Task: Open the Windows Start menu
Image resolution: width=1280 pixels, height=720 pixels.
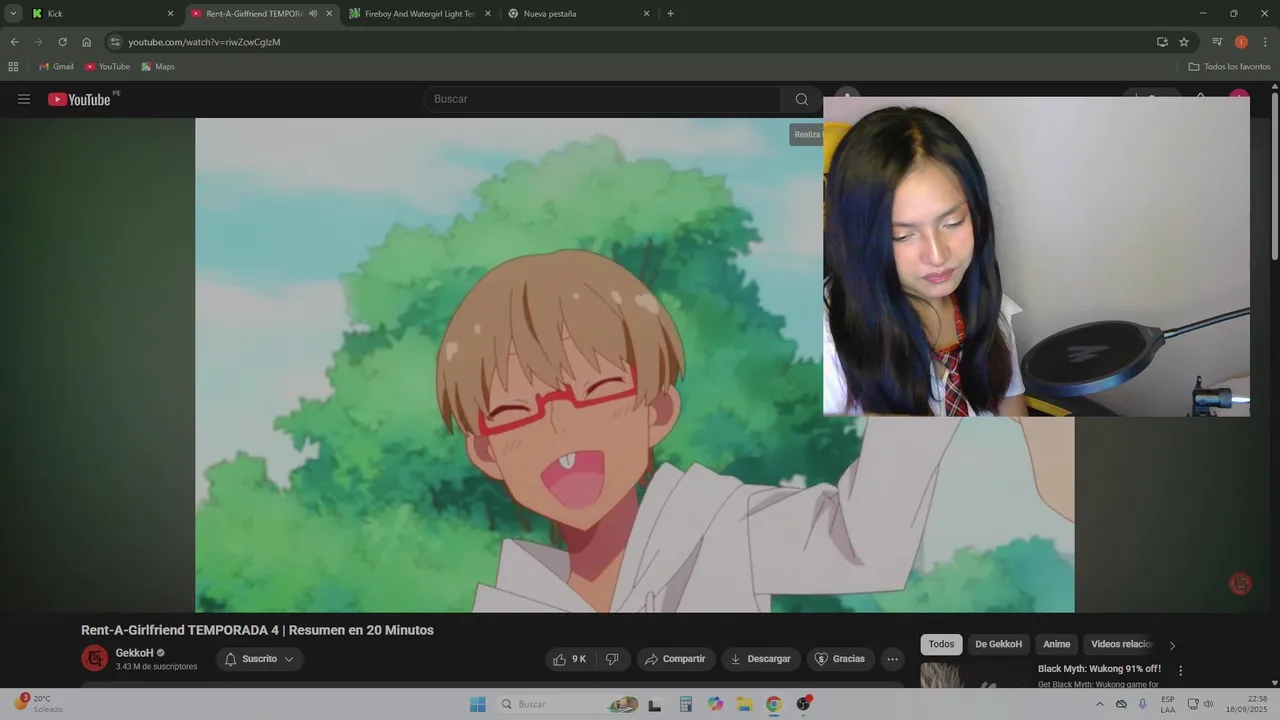Action: point(477,704)
